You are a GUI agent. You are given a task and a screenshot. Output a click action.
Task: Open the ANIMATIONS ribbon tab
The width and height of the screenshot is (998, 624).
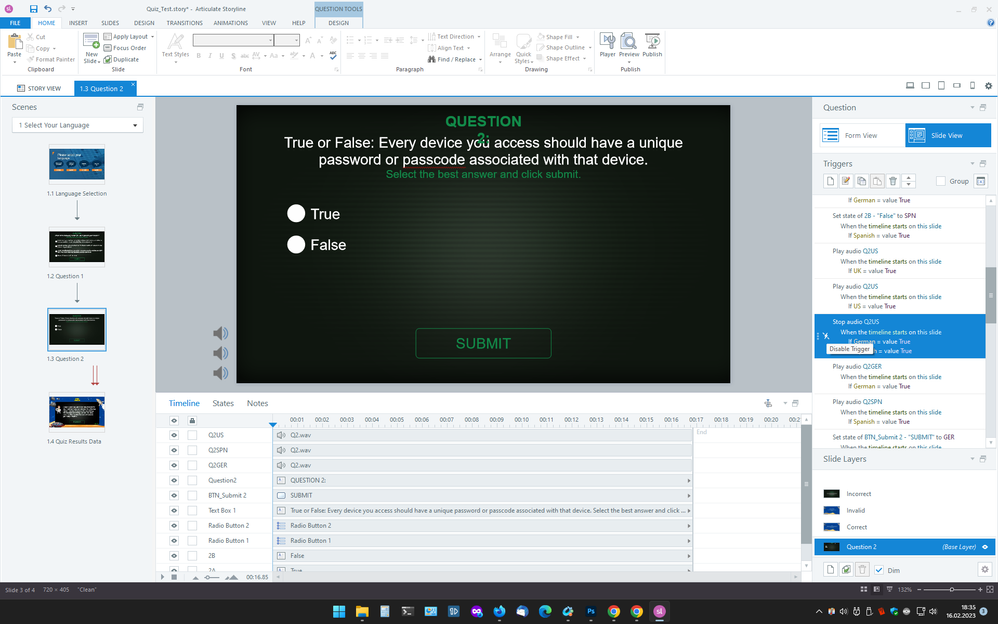[230, 23]
